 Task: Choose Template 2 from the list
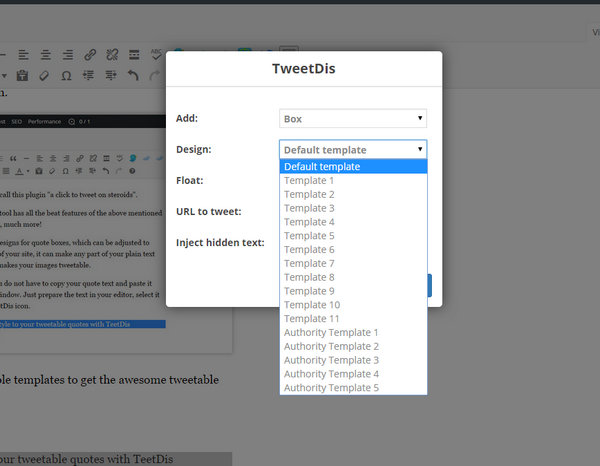[353, 194]
